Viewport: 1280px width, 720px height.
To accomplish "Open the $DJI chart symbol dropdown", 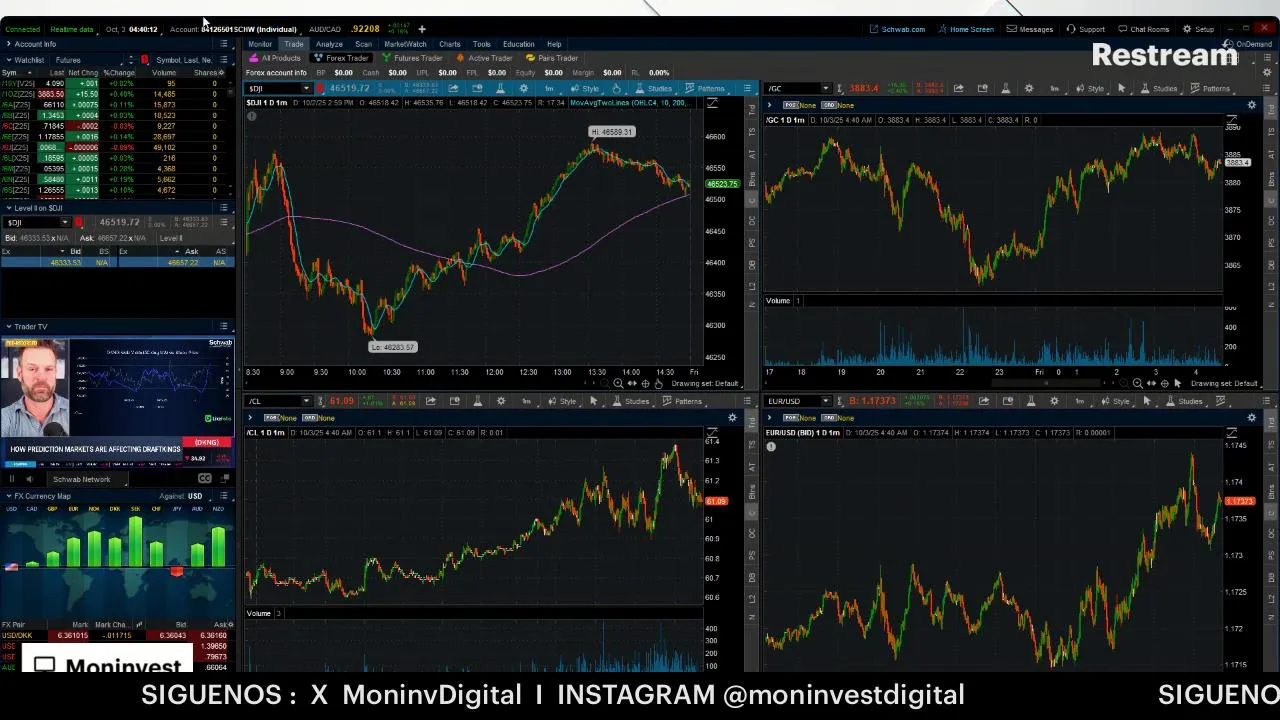I will tap(307, 88).
